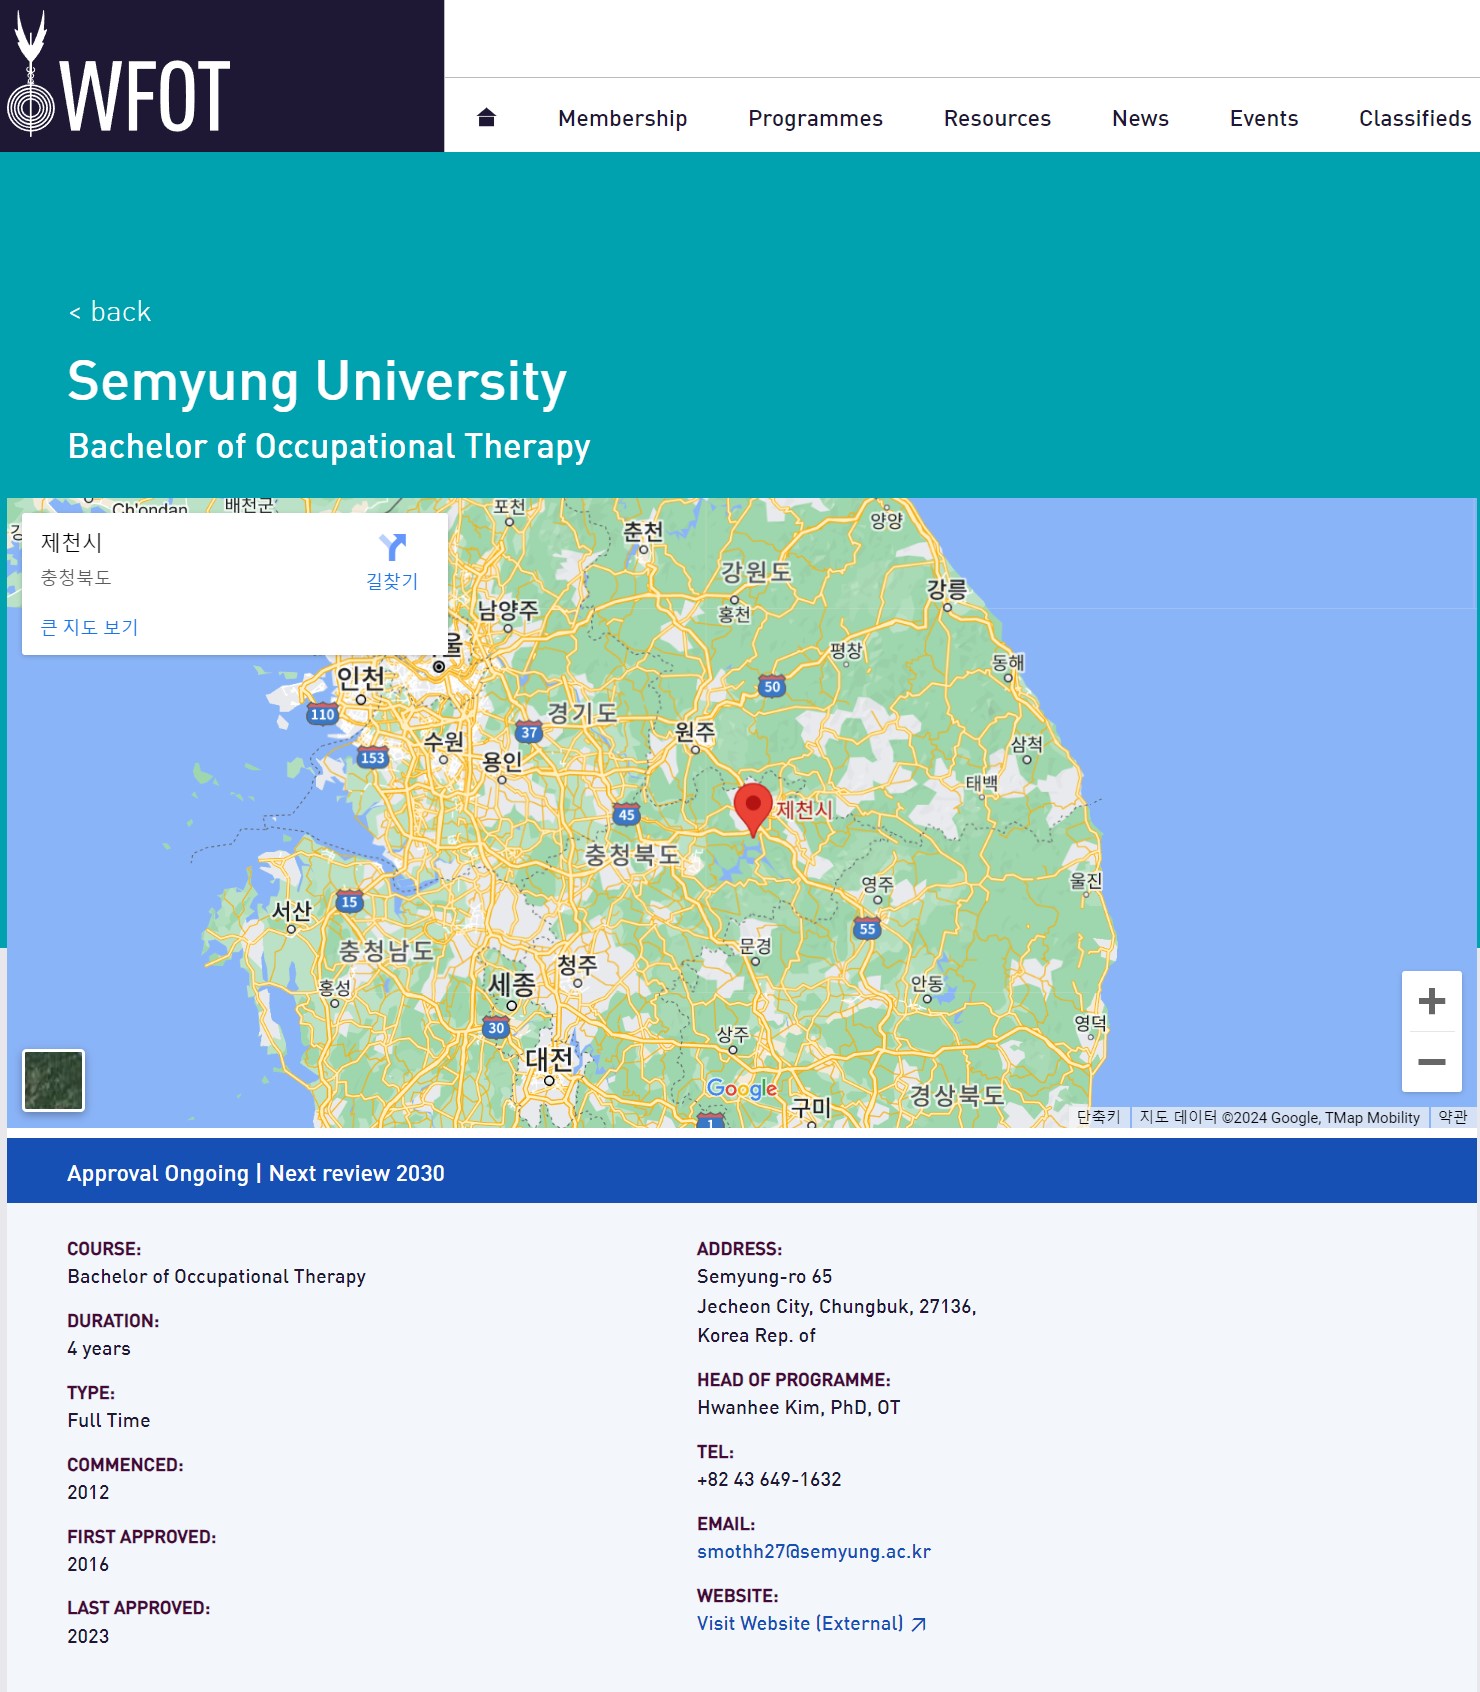
Task: Switch to satellite view thumbnail
Action: (x=54, y=1080)
